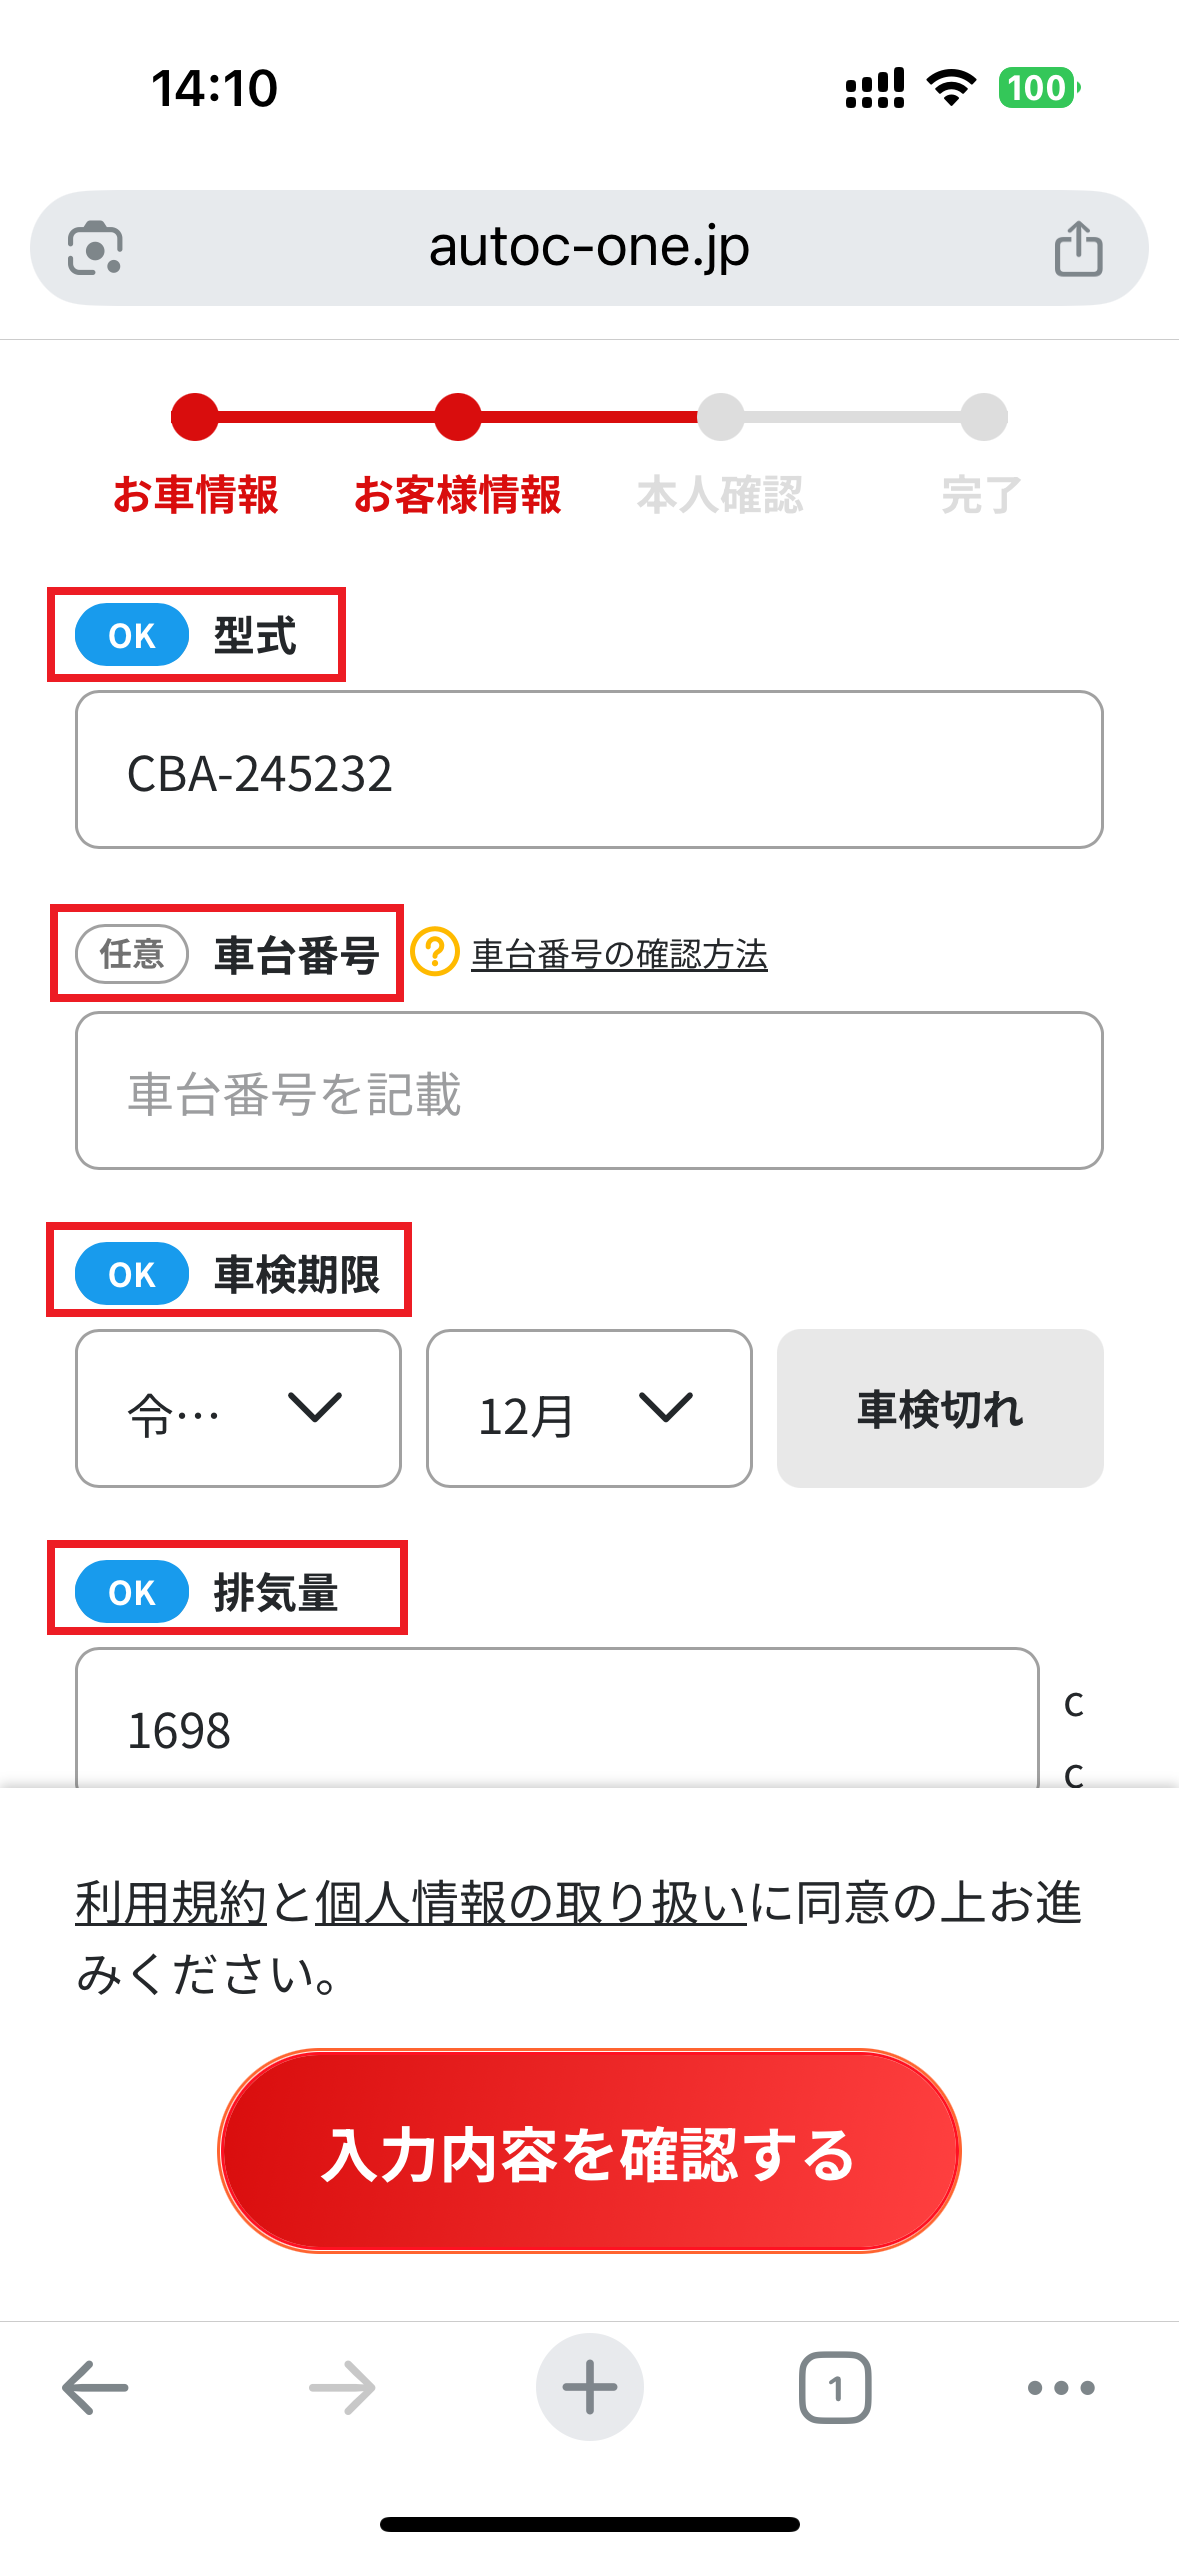Open the browser three-dot menu

tap(1061, 2388)
